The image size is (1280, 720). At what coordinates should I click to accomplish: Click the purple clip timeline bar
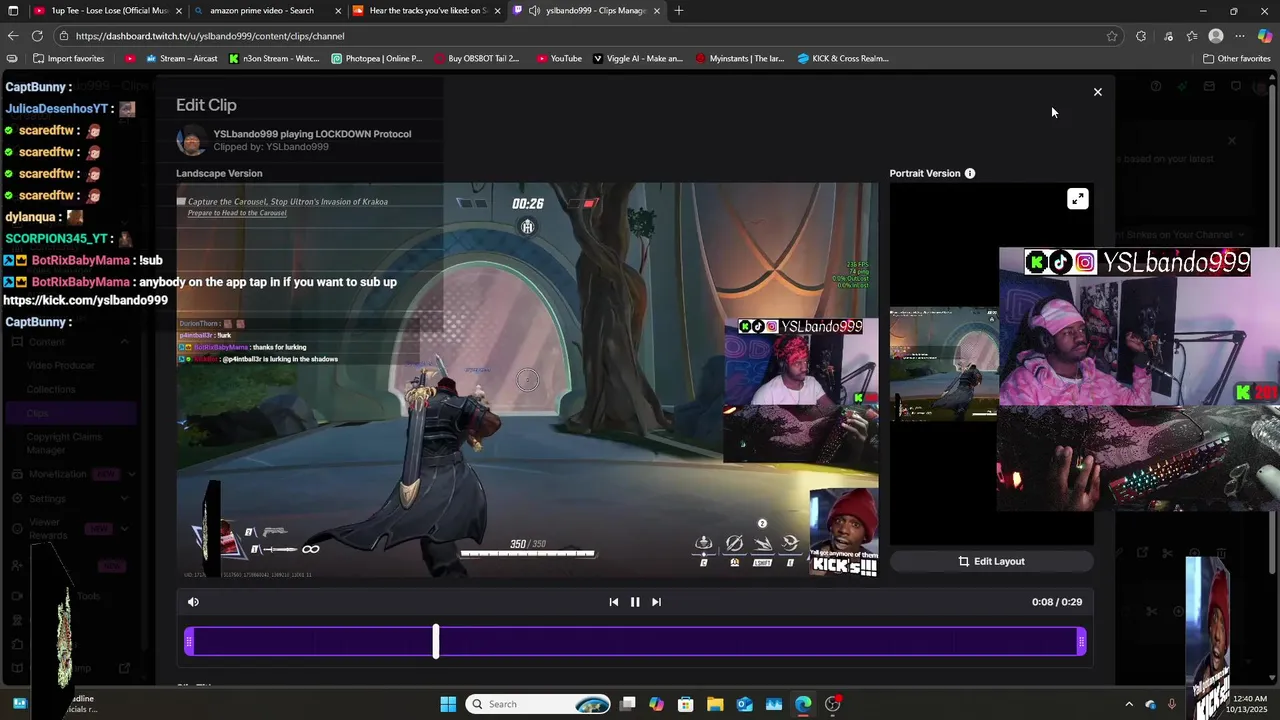[x=635, y=642]
